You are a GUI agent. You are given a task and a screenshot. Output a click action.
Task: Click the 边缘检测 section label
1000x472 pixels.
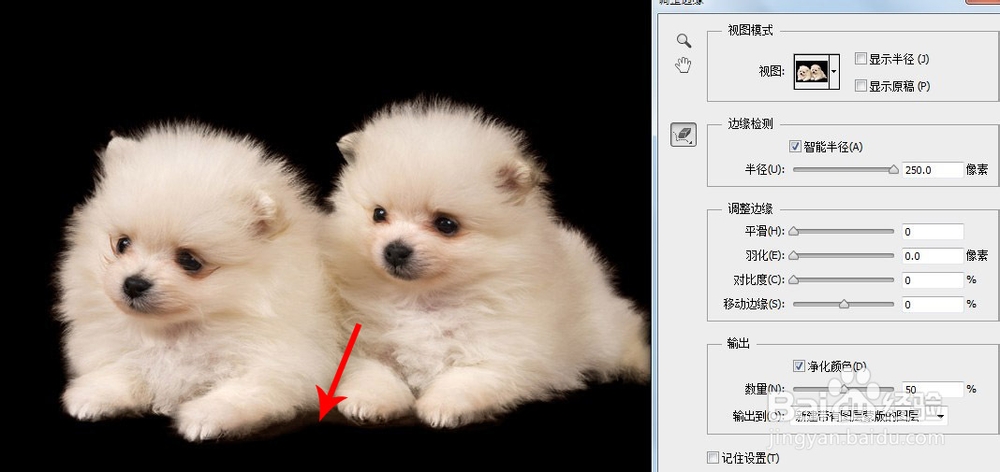751,124
